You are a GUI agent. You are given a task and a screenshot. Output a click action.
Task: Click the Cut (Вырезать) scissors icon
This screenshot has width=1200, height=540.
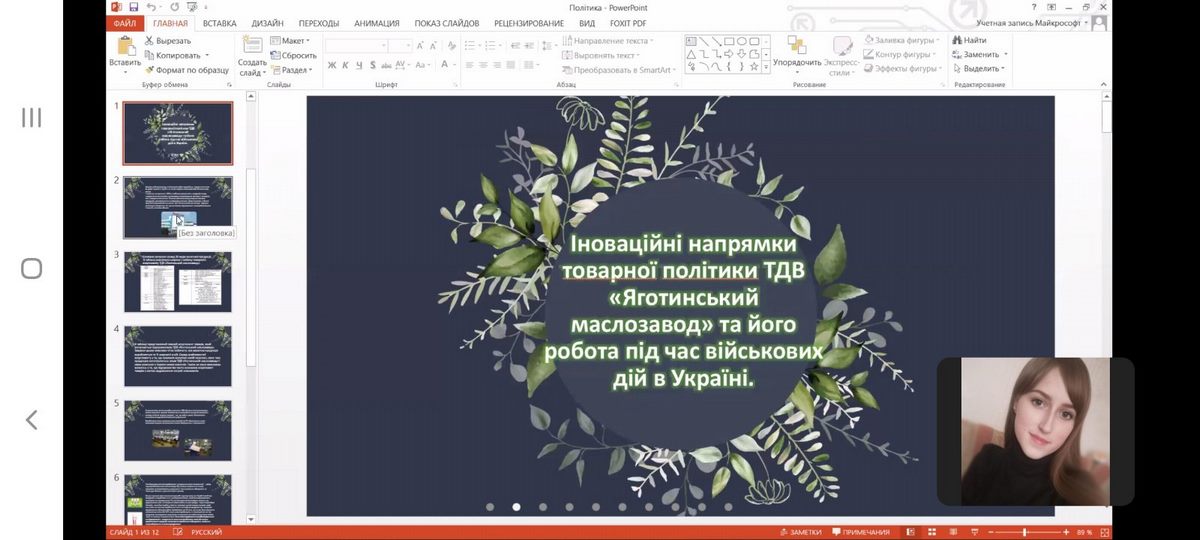150,41
